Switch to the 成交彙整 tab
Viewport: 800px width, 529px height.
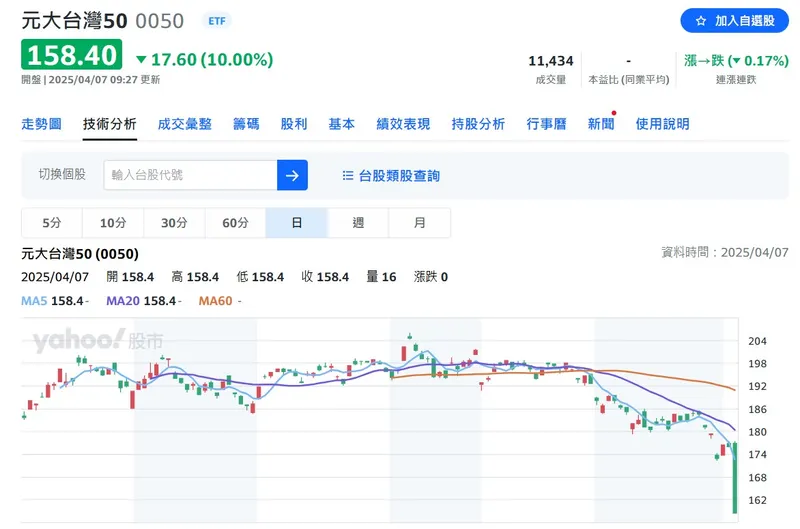(x=185, y=124)
